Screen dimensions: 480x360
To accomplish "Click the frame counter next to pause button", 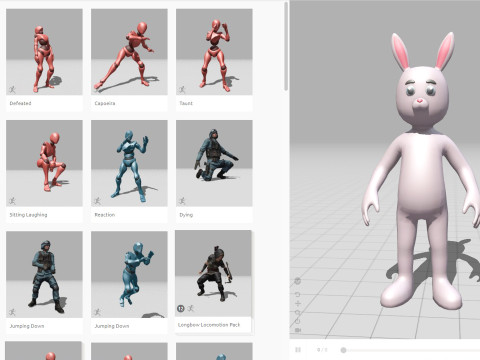I will (x=322, y=350).
